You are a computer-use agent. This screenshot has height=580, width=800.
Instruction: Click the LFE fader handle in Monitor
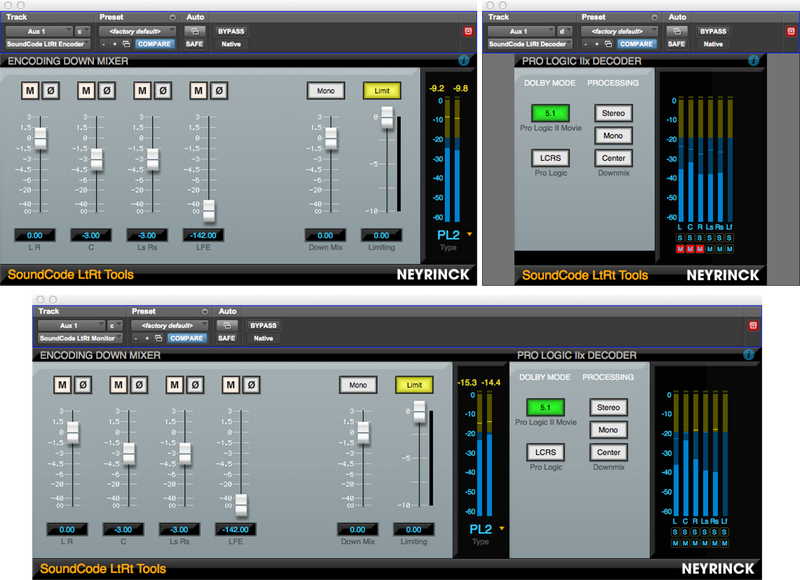click(241, 505)
